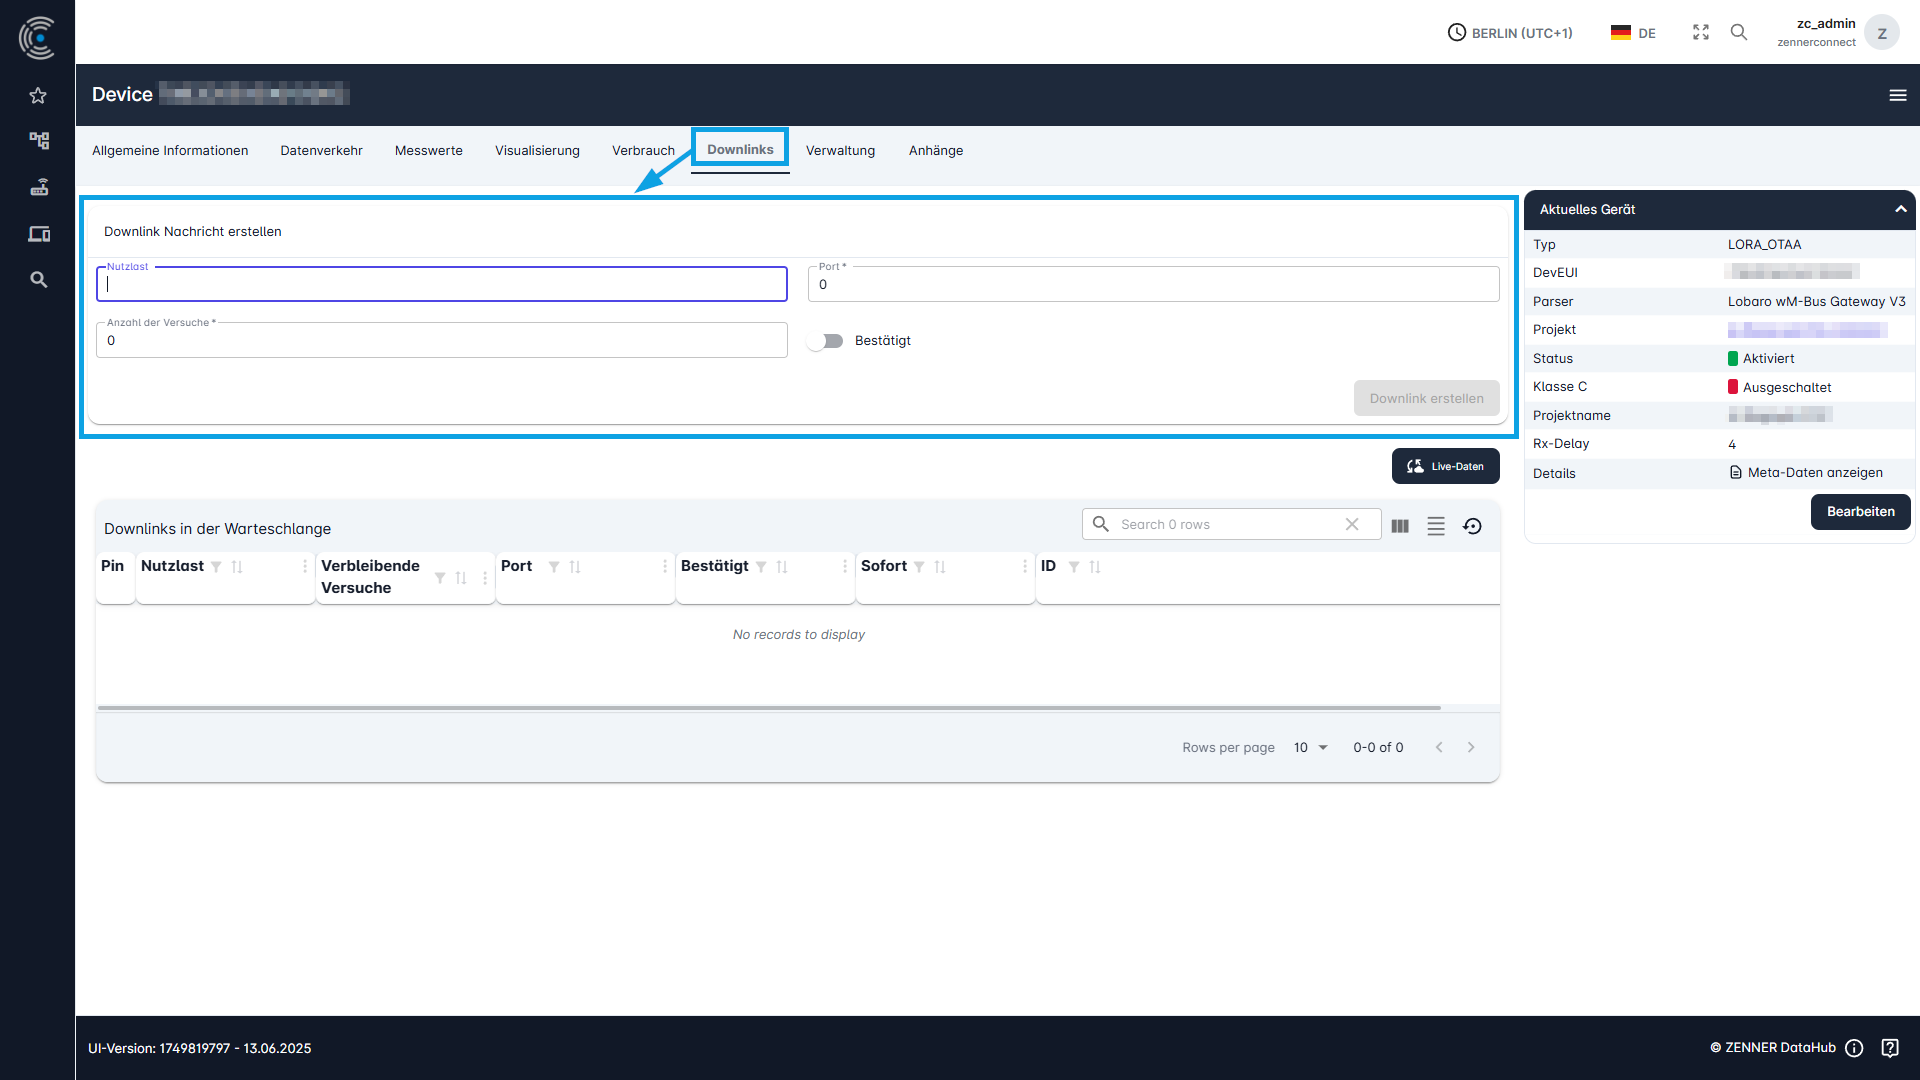The width and height of the screenshot is (1920, 1080).
Task: Open the devices icon in the sidebar
Action: tap(38, 233)
